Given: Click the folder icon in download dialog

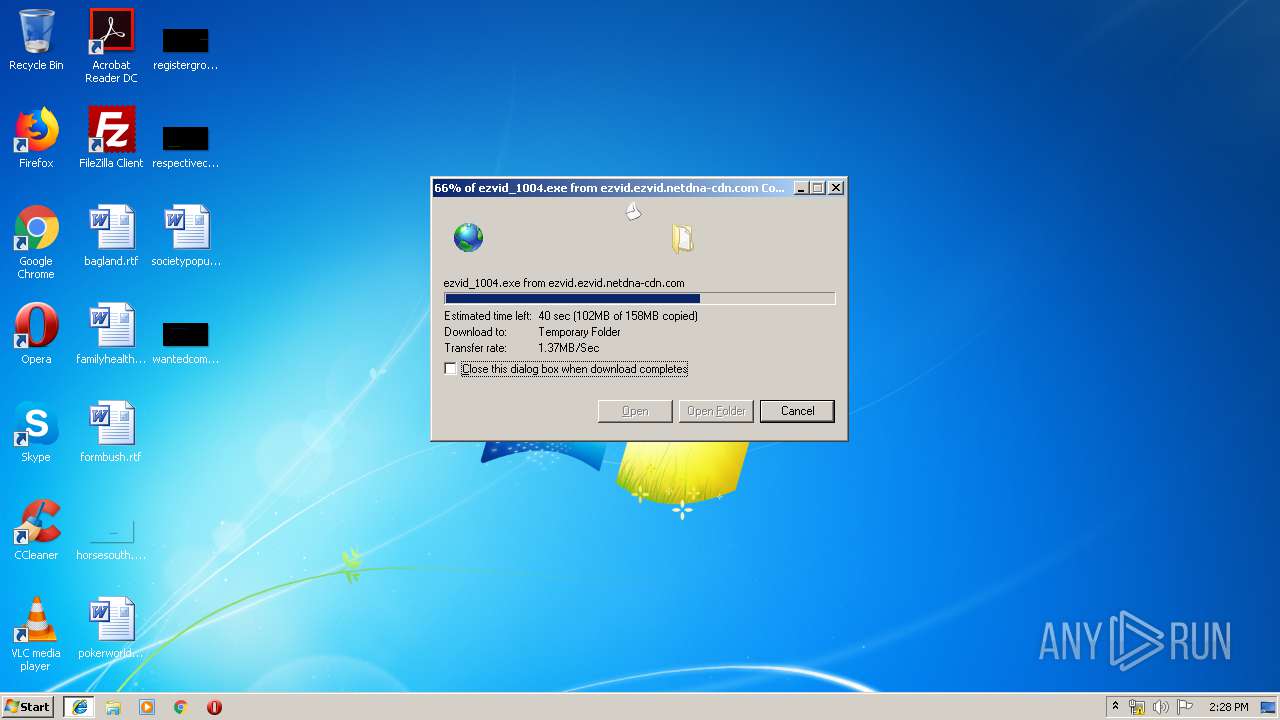Looking at the screenshot, I should [x=683, y=238].
